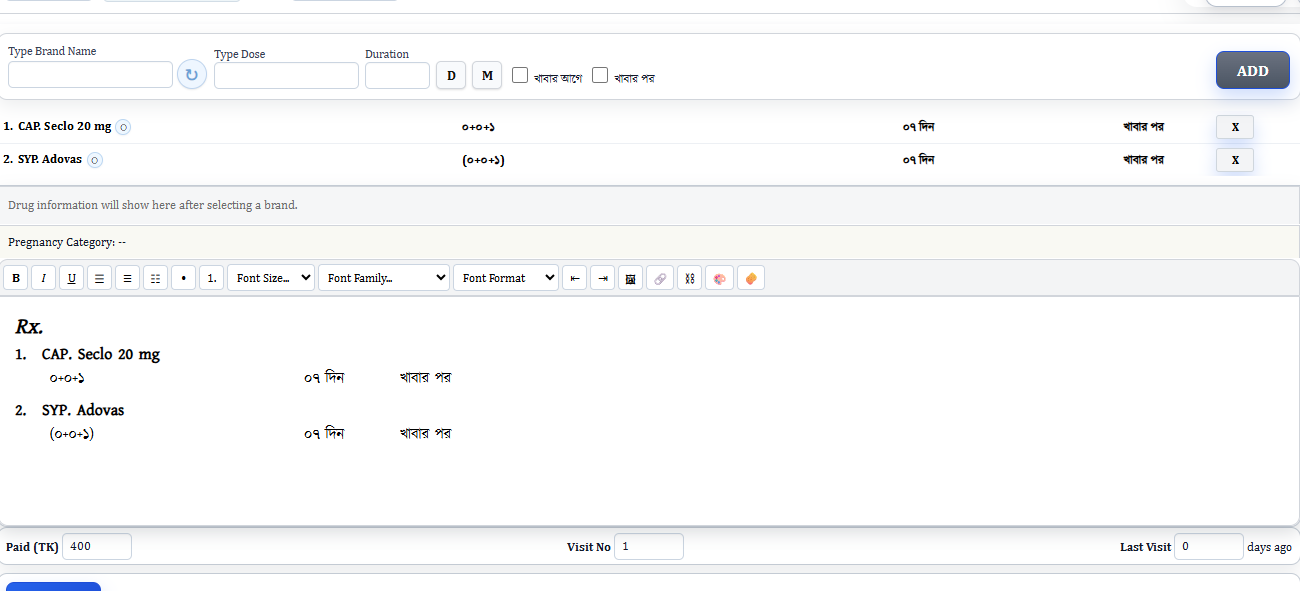
Task: Click the add link chain icon
Action: click(659, 278)
